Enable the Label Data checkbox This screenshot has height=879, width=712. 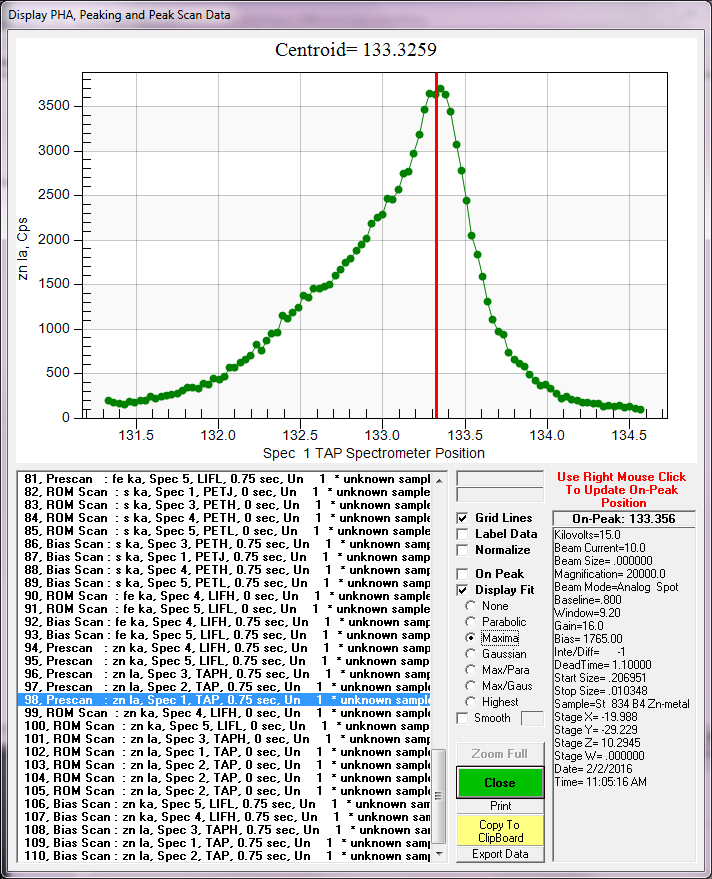[x=463, y=534]
